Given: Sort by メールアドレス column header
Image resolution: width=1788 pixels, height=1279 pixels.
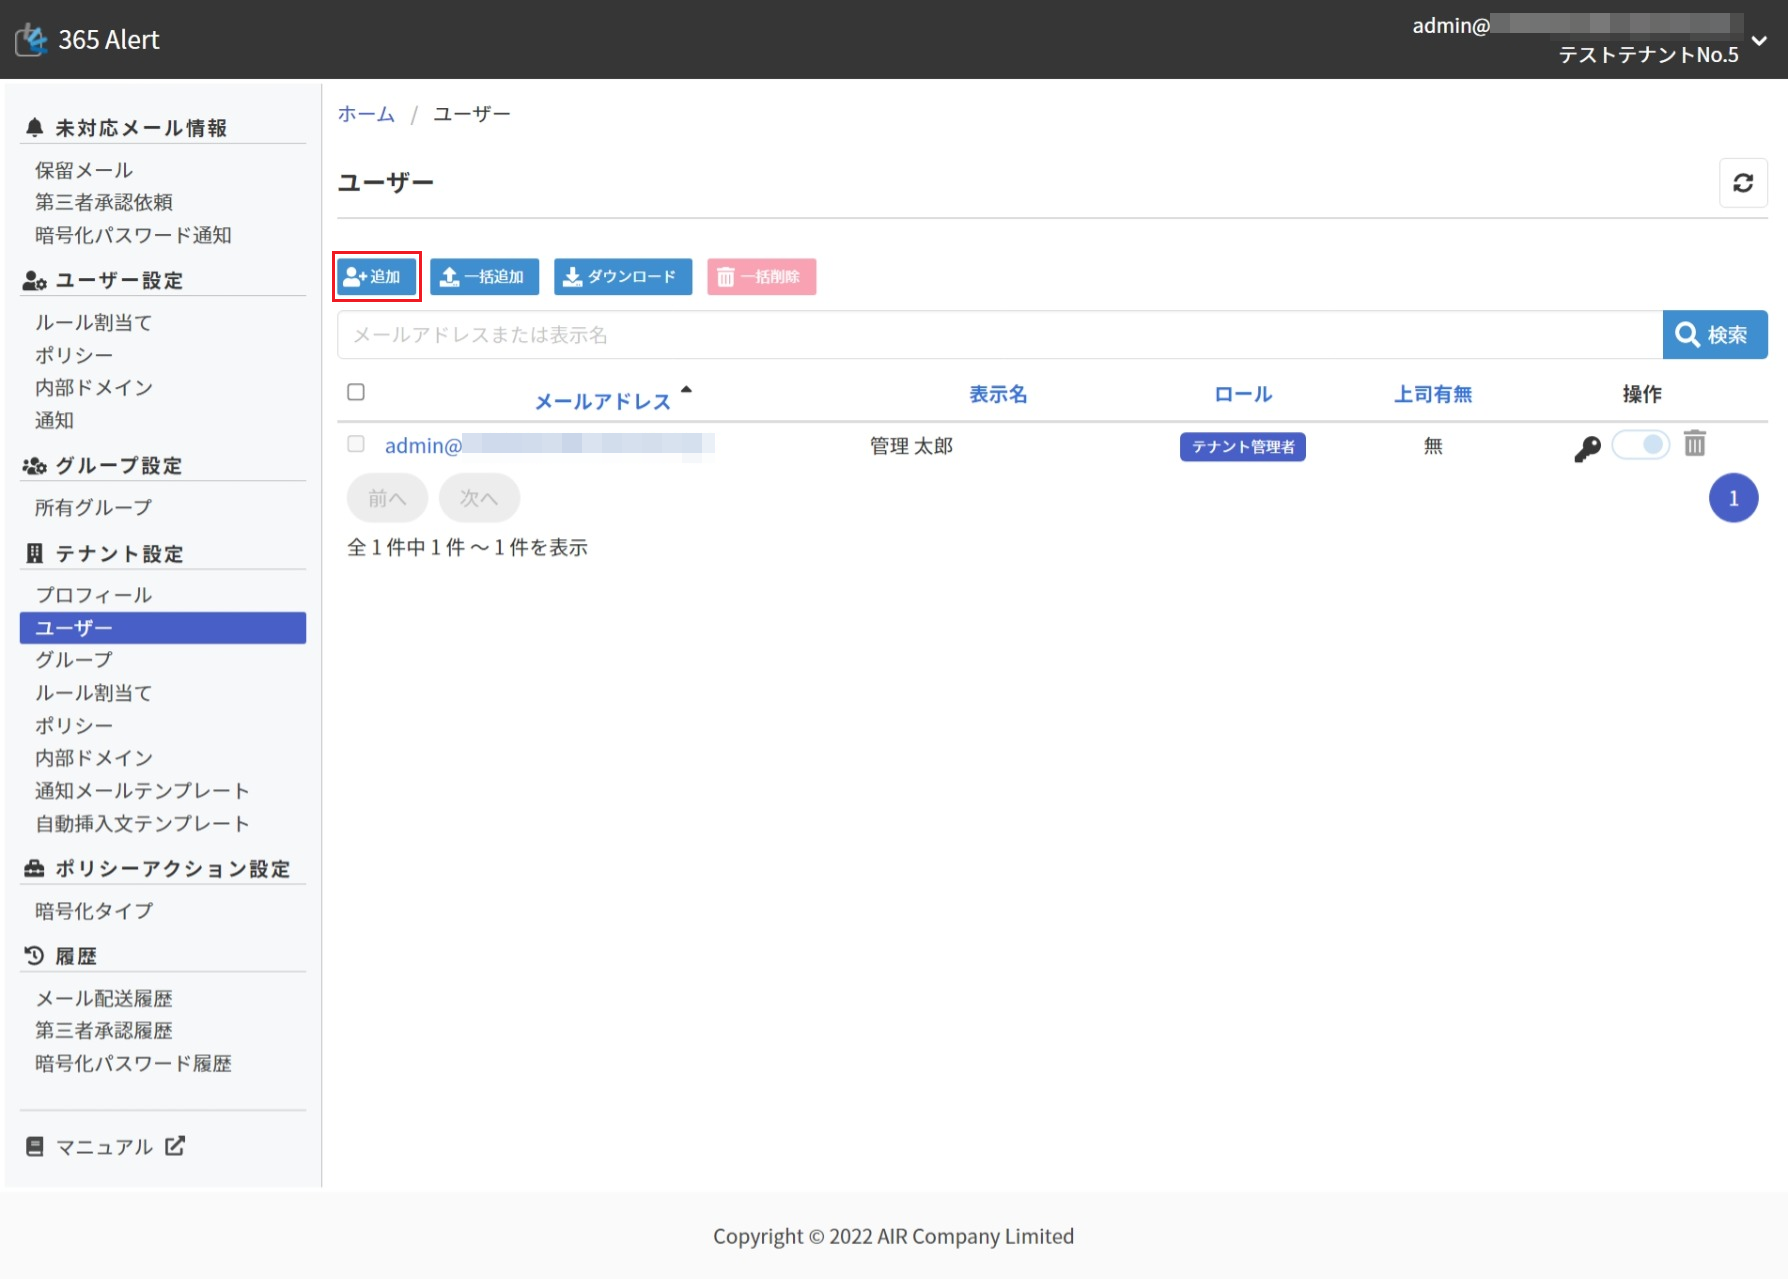Looking at the screenshot, I should point(602,401).
